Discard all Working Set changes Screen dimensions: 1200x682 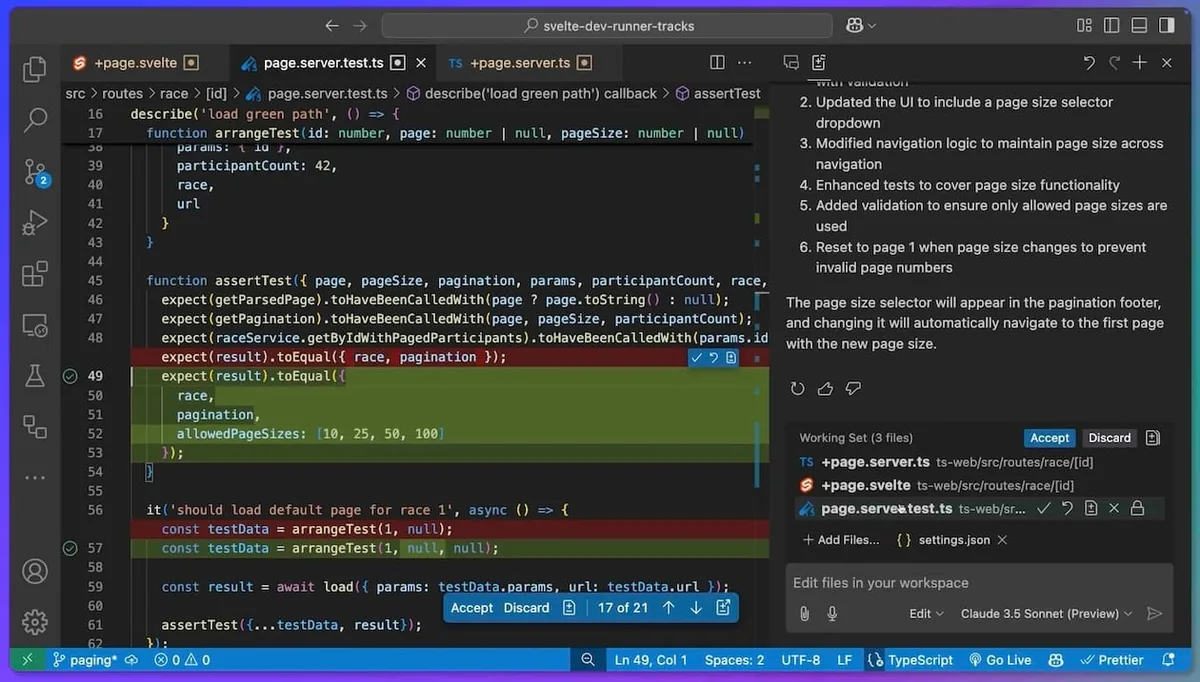[x=1110, y=438]
